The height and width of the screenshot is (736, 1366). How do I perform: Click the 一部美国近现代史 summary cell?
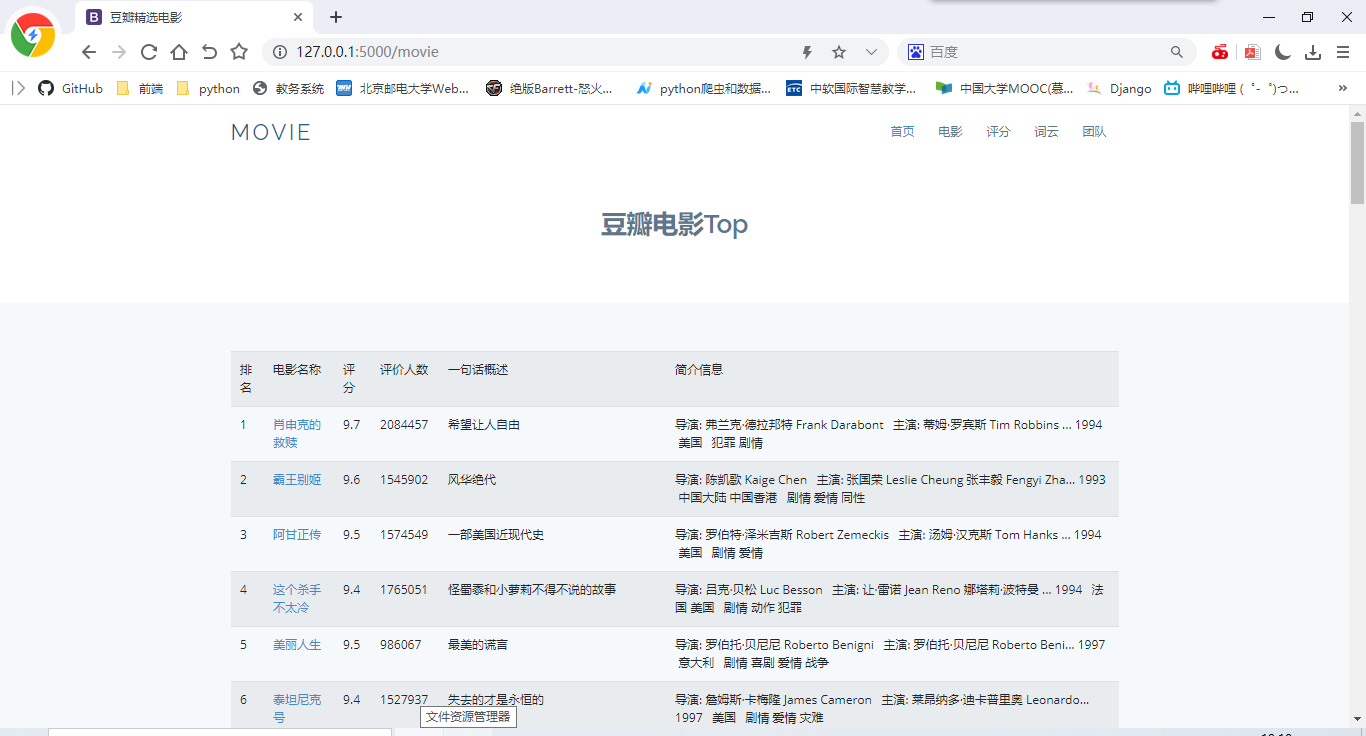[x=496, y=535]
